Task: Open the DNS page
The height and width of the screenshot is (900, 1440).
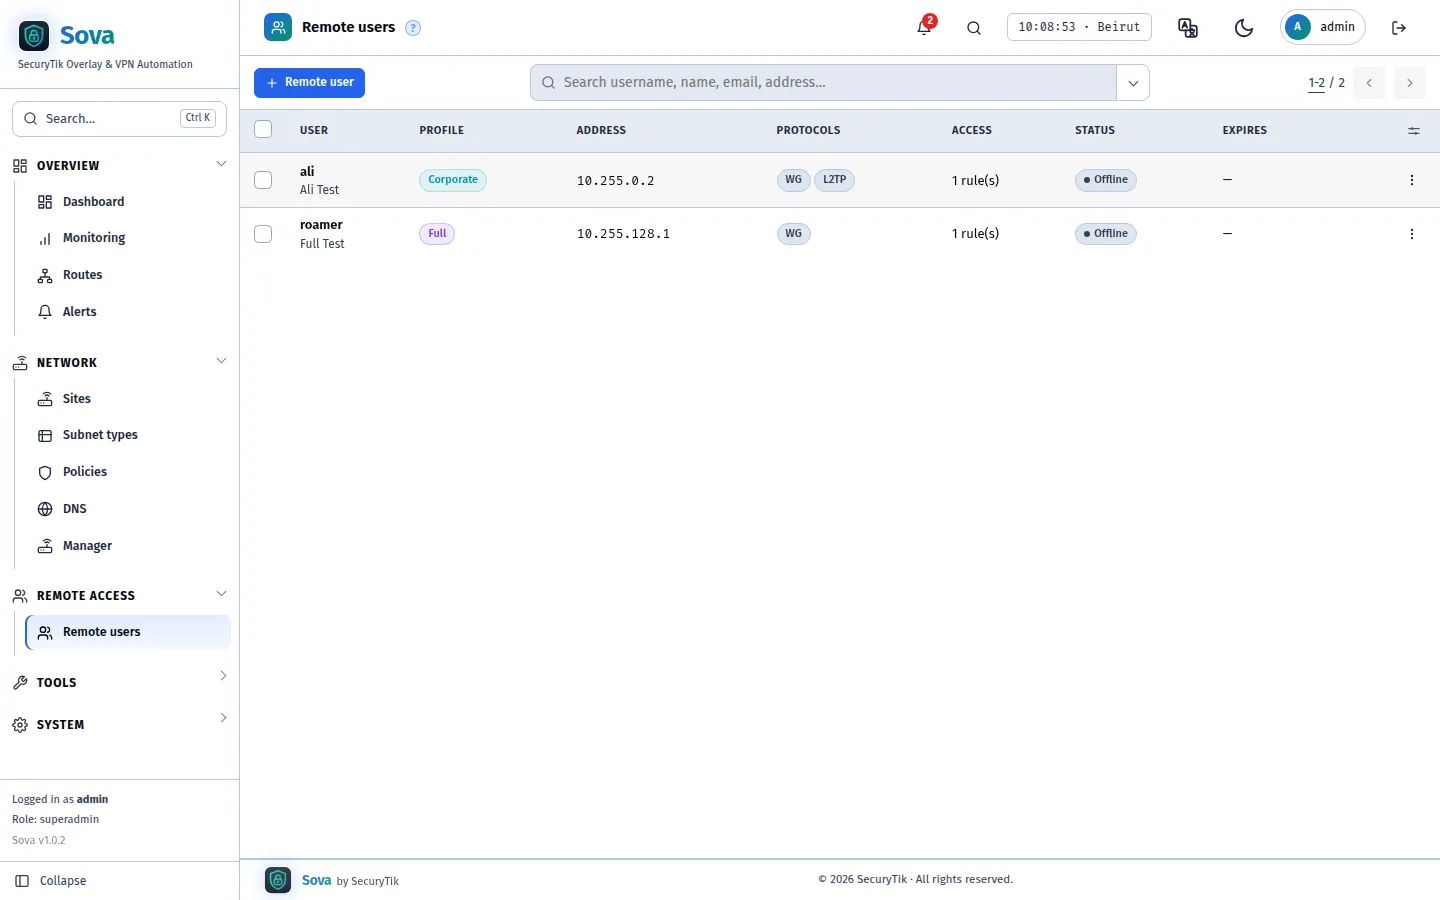Action: click(x=128, y=509)
